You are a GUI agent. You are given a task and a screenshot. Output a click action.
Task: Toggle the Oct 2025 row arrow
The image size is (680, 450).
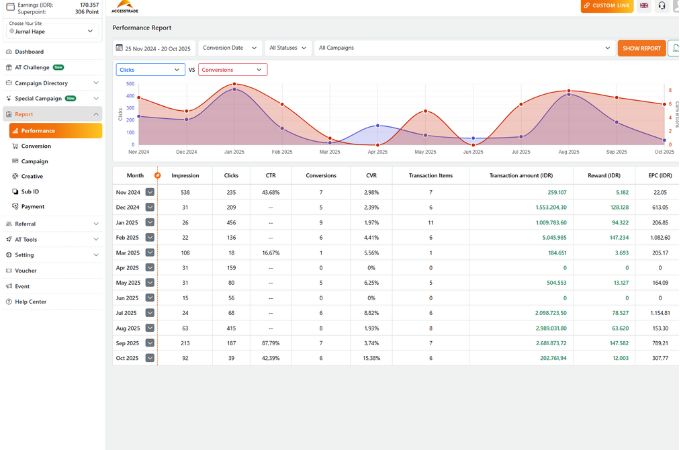click(x=150, y=357)
